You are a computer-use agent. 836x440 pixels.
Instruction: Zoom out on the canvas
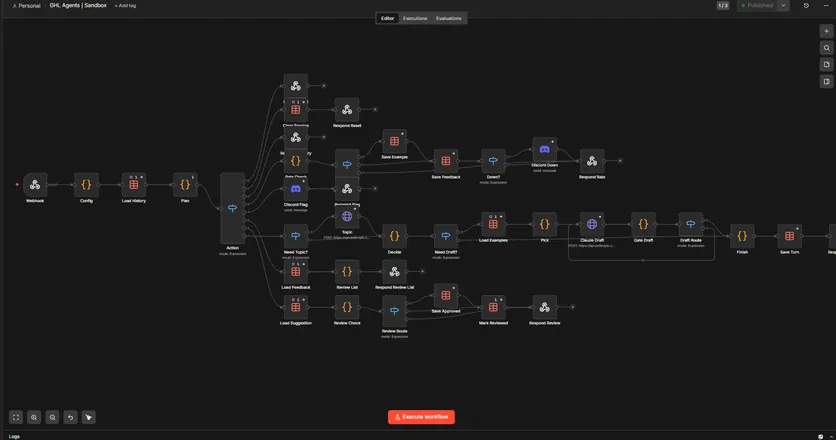tap(52, 417)
